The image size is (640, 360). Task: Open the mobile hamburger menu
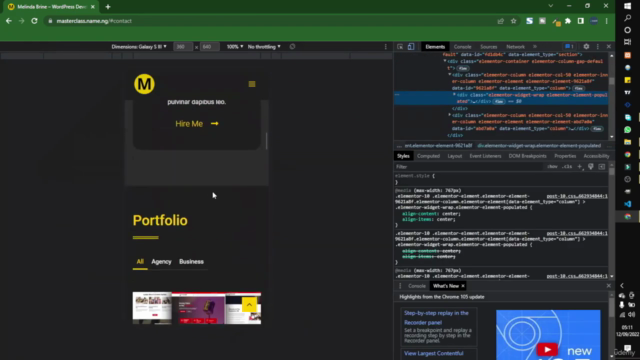coord(252,84)
